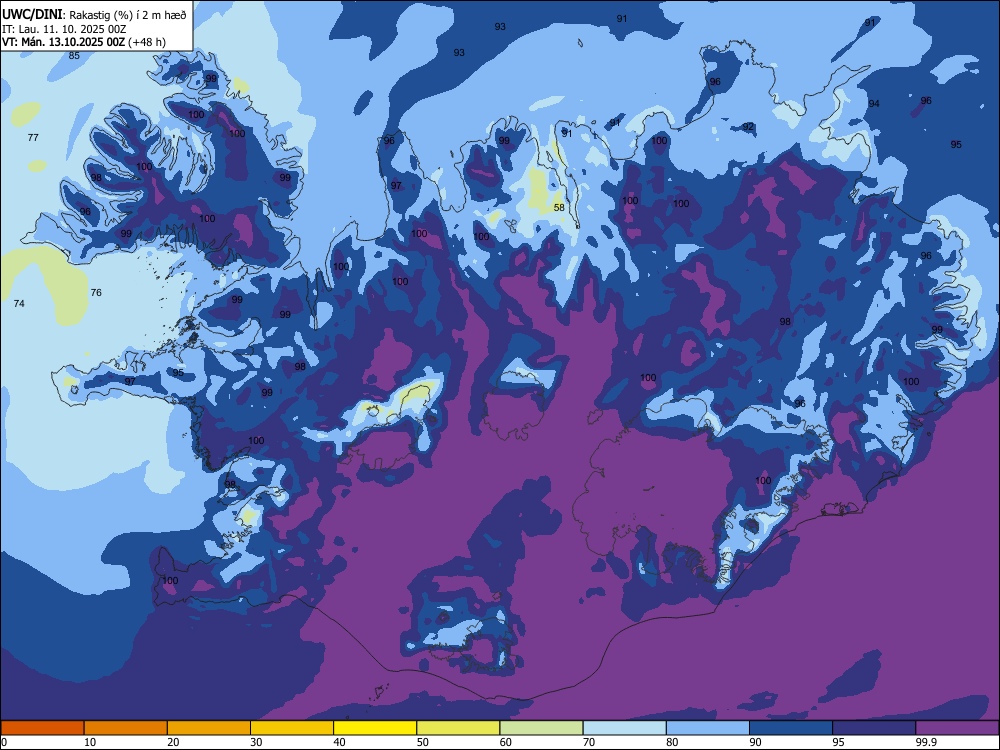Screen dimensions: 1000x750
Task: Click the humidity value 85 below the title box
Action: (75, 55)
